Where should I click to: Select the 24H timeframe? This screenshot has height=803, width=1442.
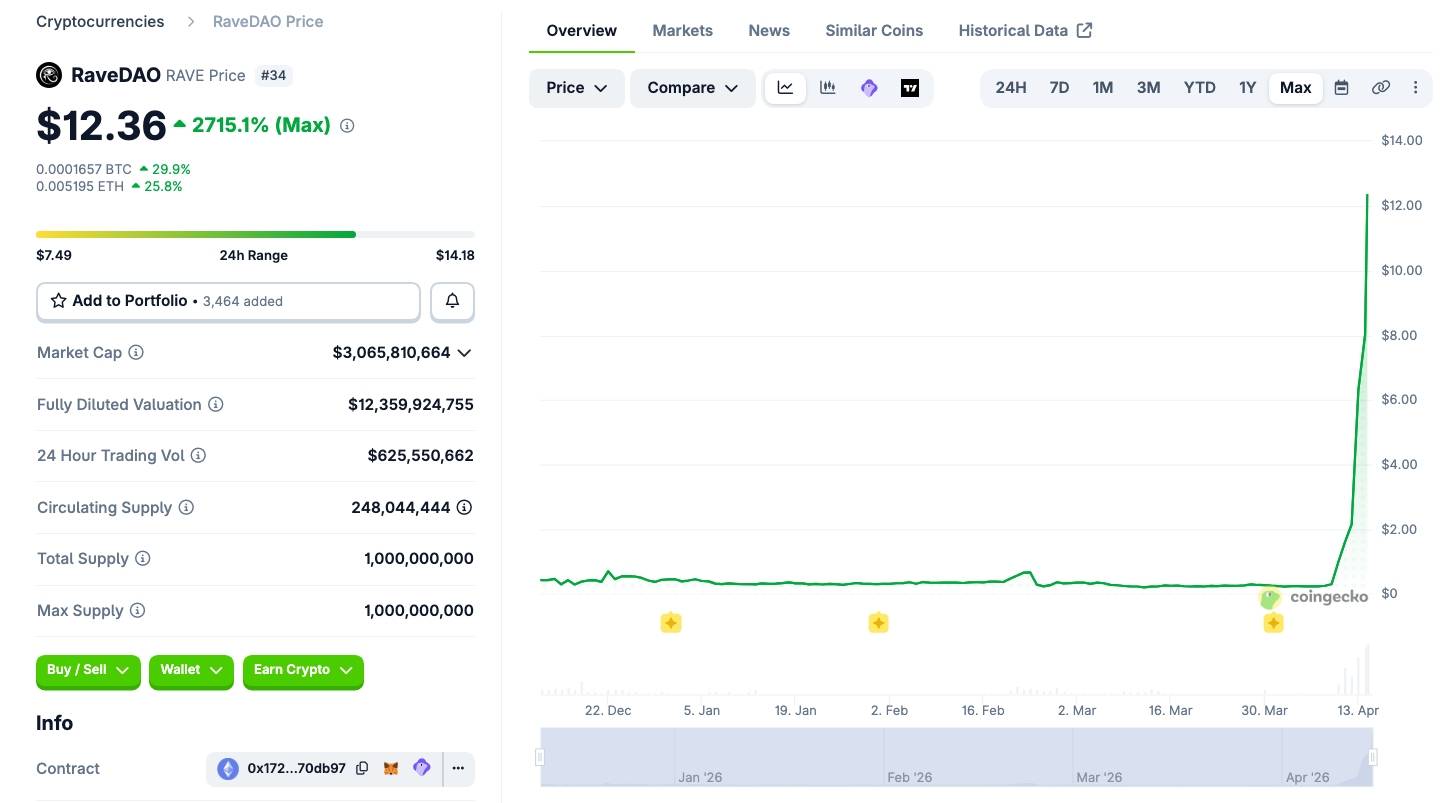(x=1010, y=88)
